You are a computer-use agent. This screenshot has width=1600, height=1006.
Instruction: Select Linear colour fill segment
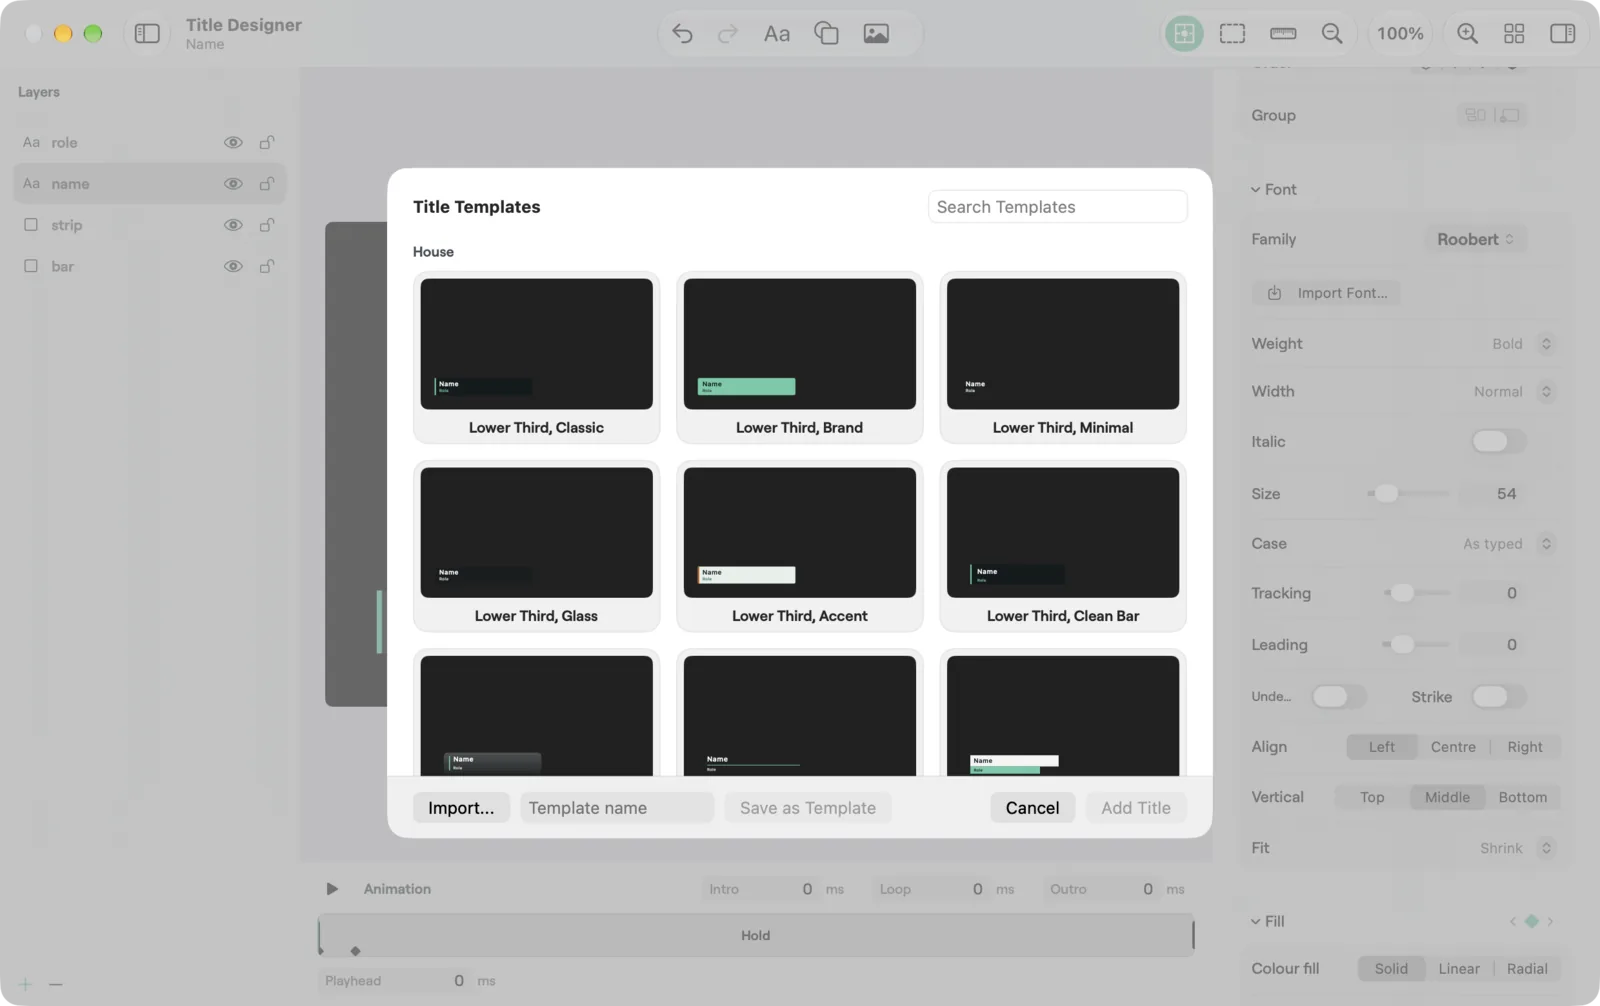point(1459,968)
